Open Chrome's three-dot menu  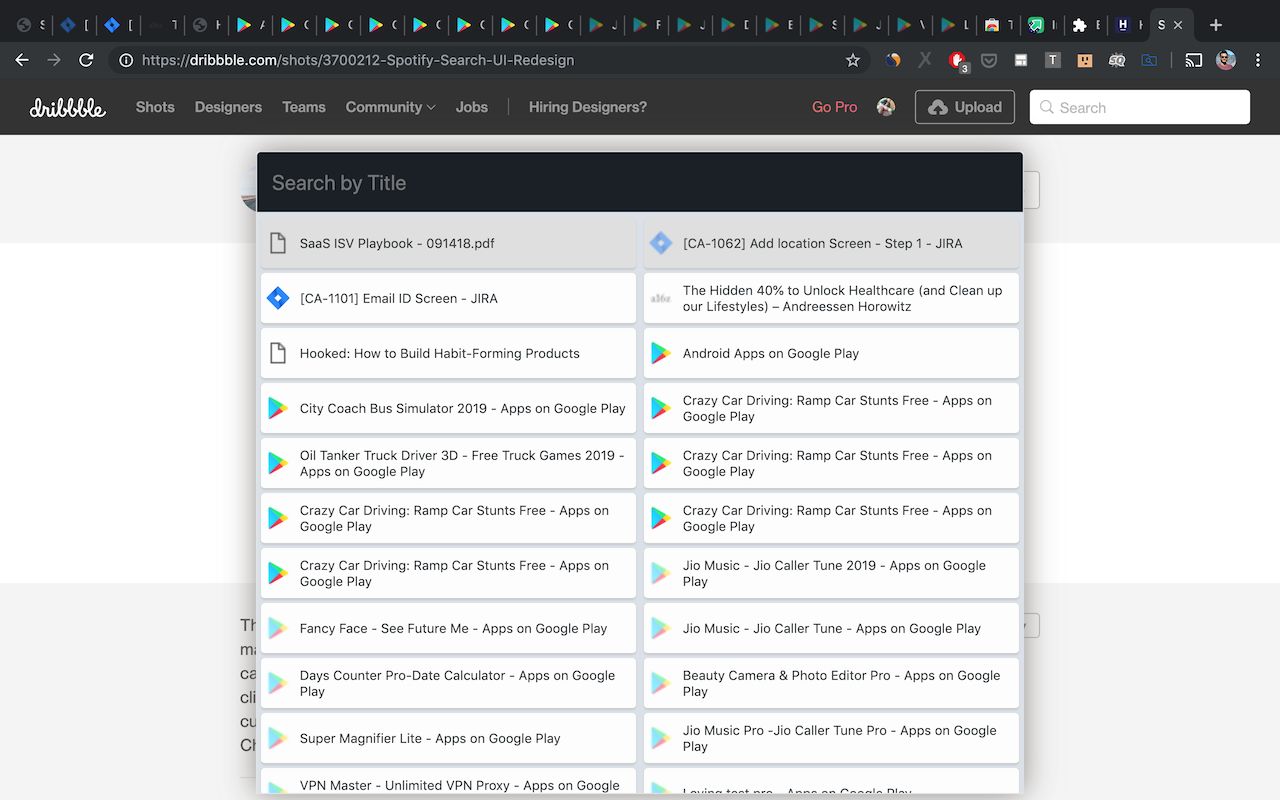pos(1258,60)
